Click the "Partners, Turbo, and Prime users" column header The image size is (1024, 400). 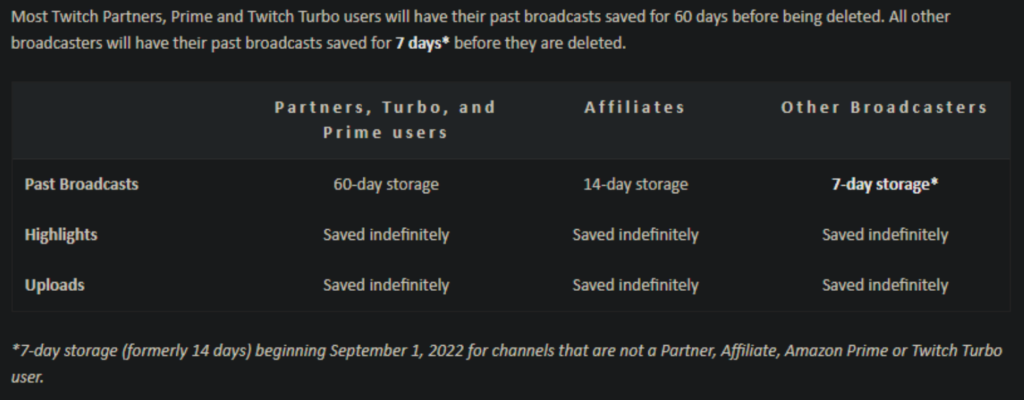385,119
